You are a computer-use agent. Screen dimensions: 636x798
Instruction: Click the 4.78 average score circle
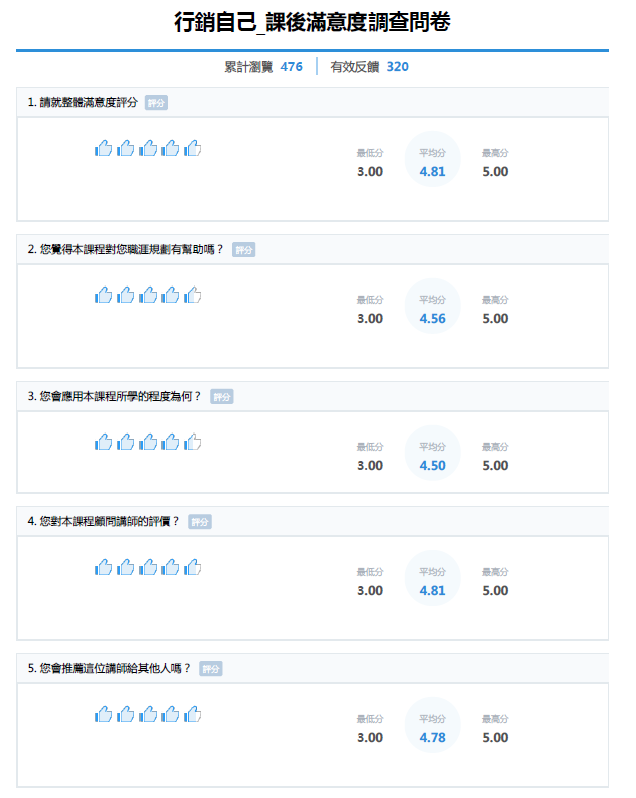432,726
